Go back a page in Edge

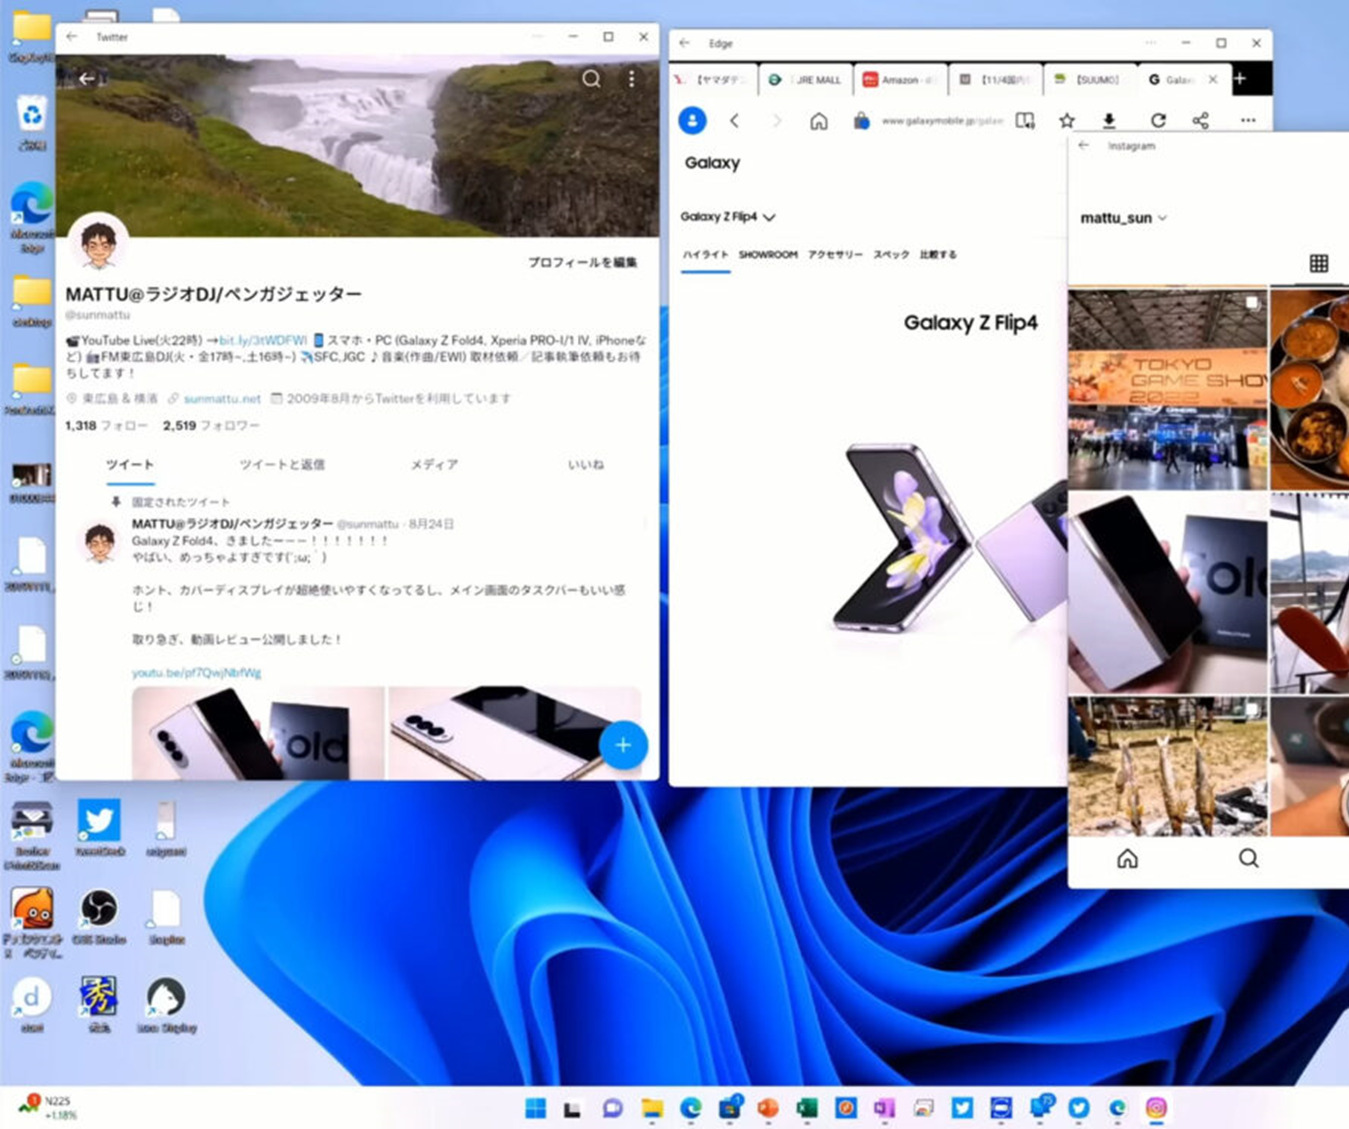[734, 121]
